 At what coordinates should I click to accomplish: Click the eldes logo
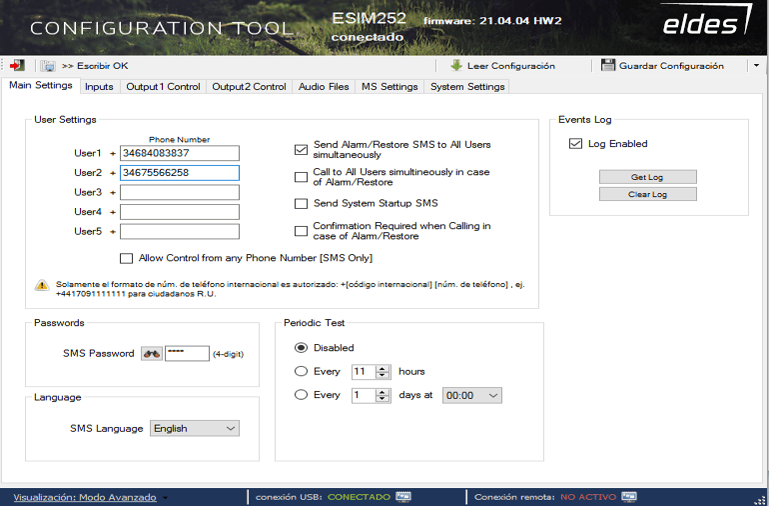pos(707,21)
